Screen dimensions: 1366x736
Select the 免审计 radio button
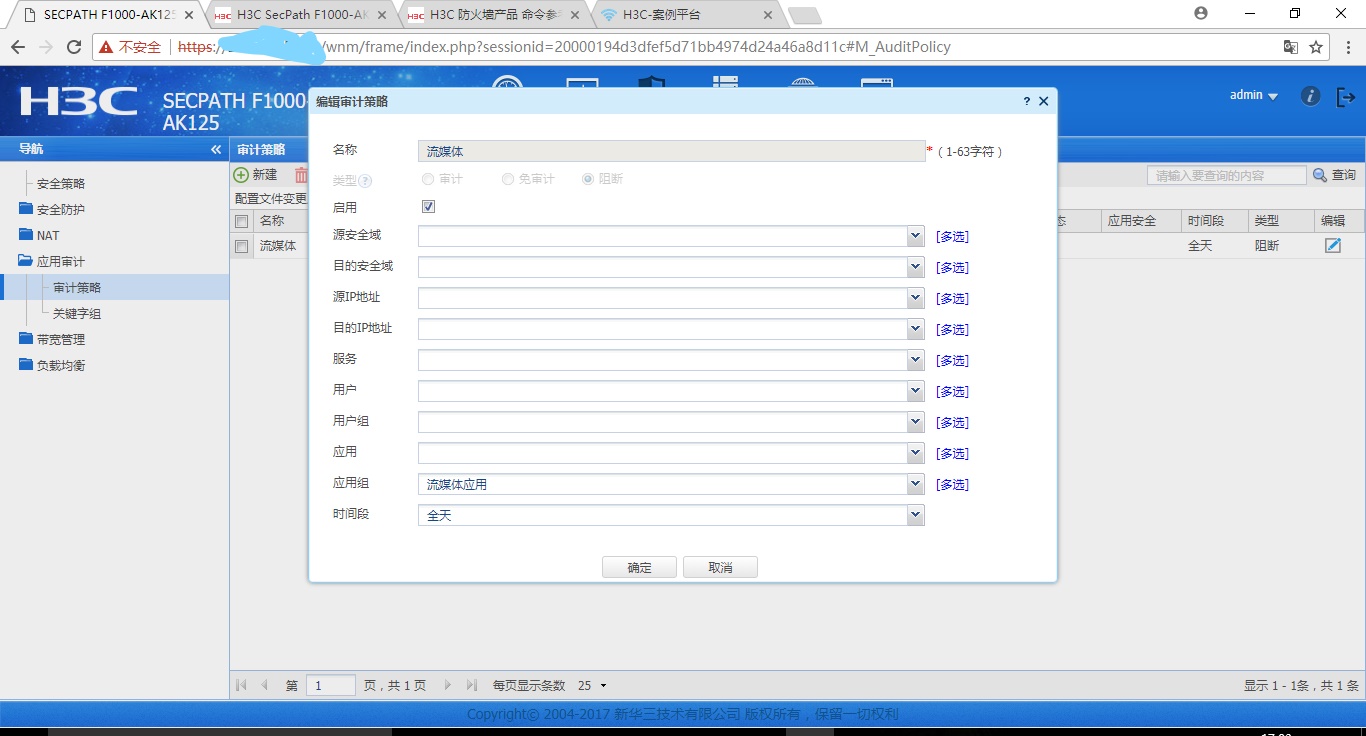tap(508, 179)
